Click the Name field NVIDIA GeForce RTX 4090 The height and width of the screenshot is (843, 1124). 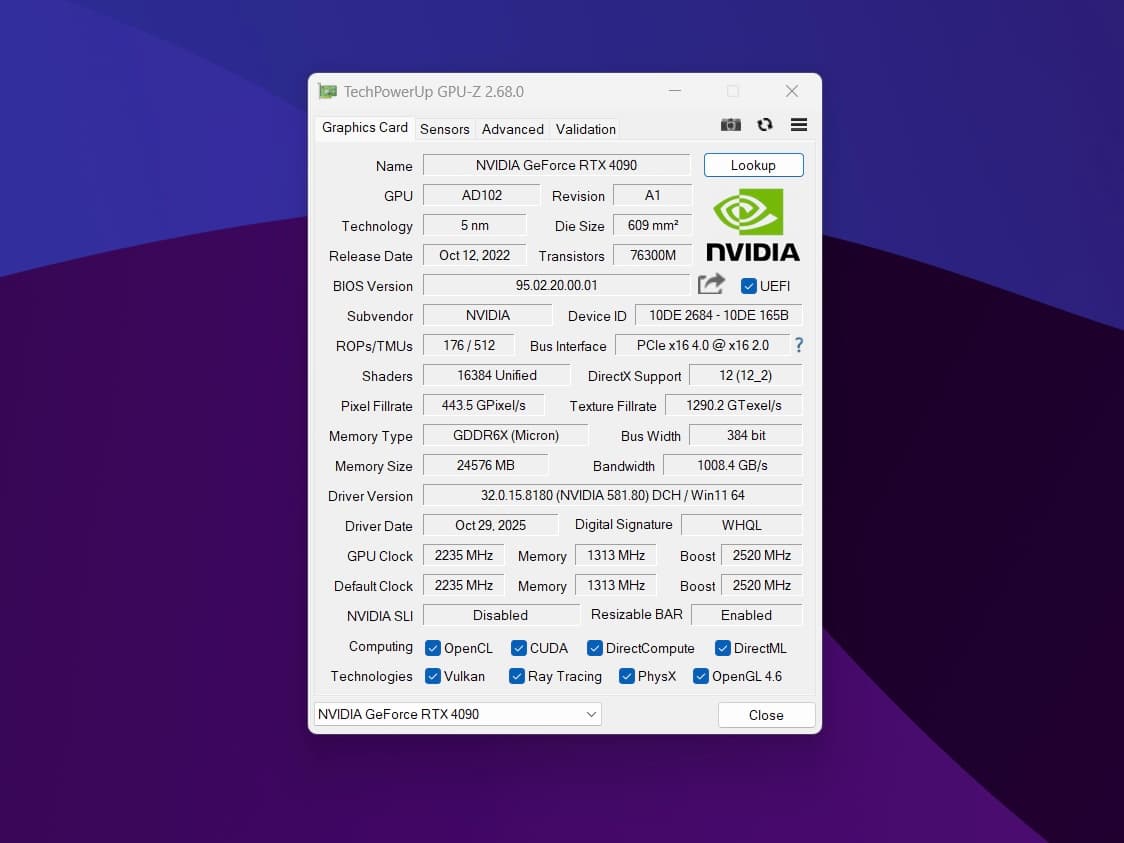pos(556,165)
